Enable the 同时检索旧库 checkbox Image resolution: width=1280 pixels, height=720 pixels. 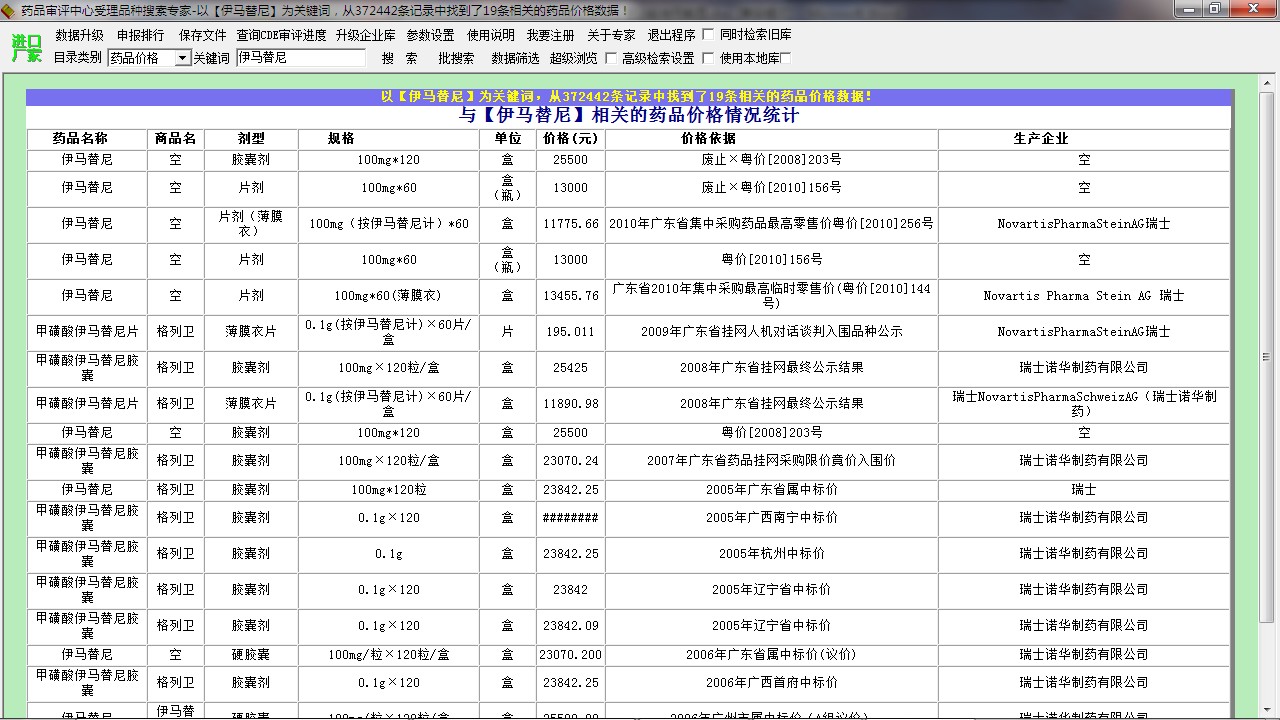[709, 35]
